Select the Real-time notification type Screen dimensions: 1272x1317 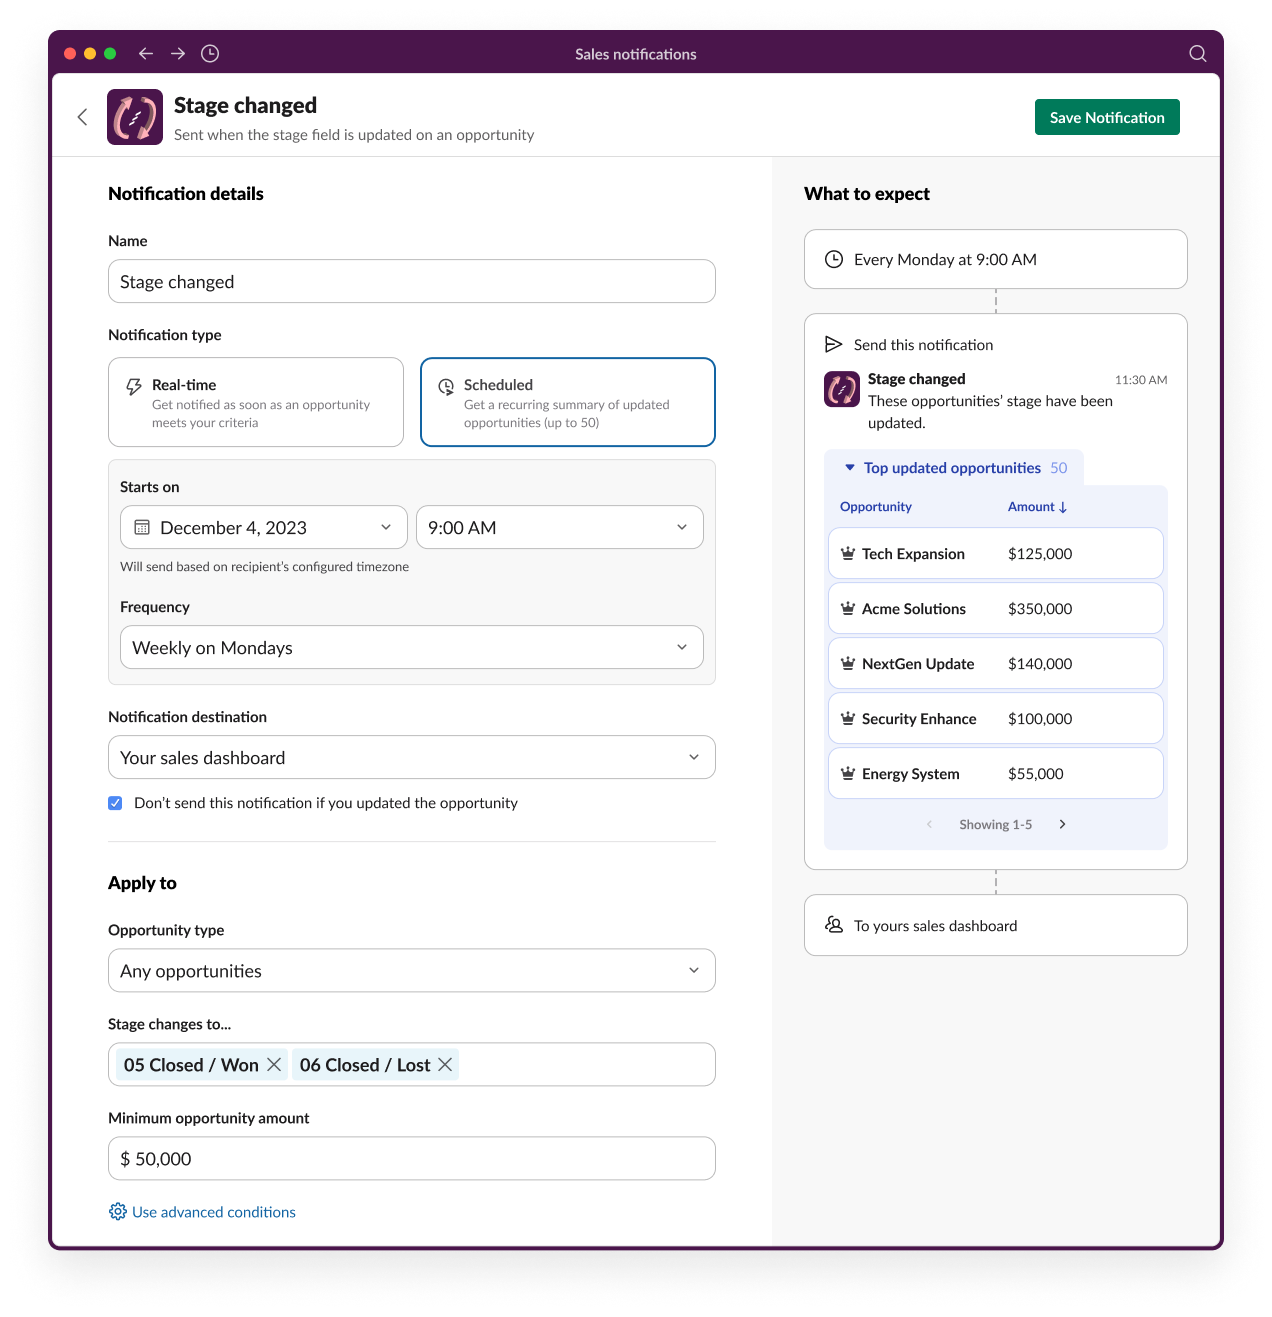[255, 402]
